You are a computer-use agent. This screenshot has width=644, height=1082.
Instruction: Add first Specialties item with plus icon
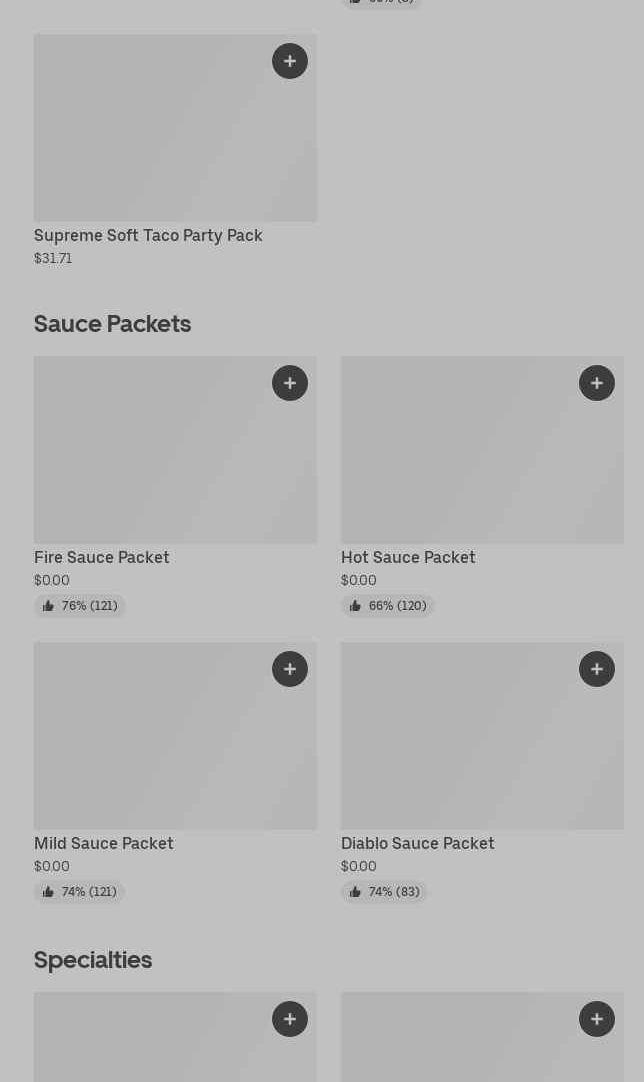290,1019
